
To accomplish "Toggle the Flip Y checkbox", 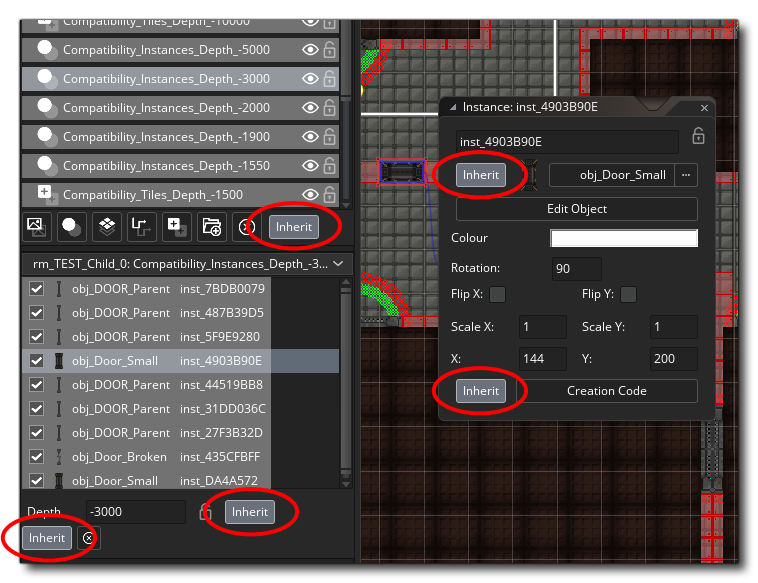I will 628,294.
